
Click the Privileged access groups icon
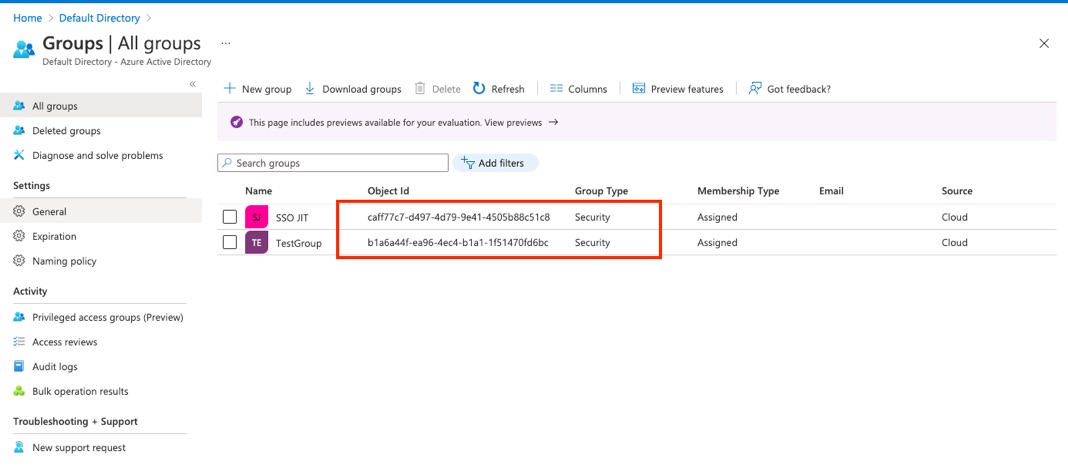coord(19,317)
